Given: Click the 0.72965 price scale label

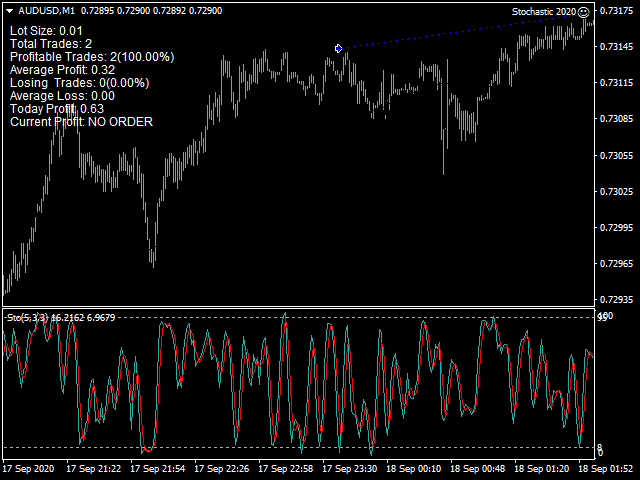Looking at the screenshot, I should [x=616, y=264].
